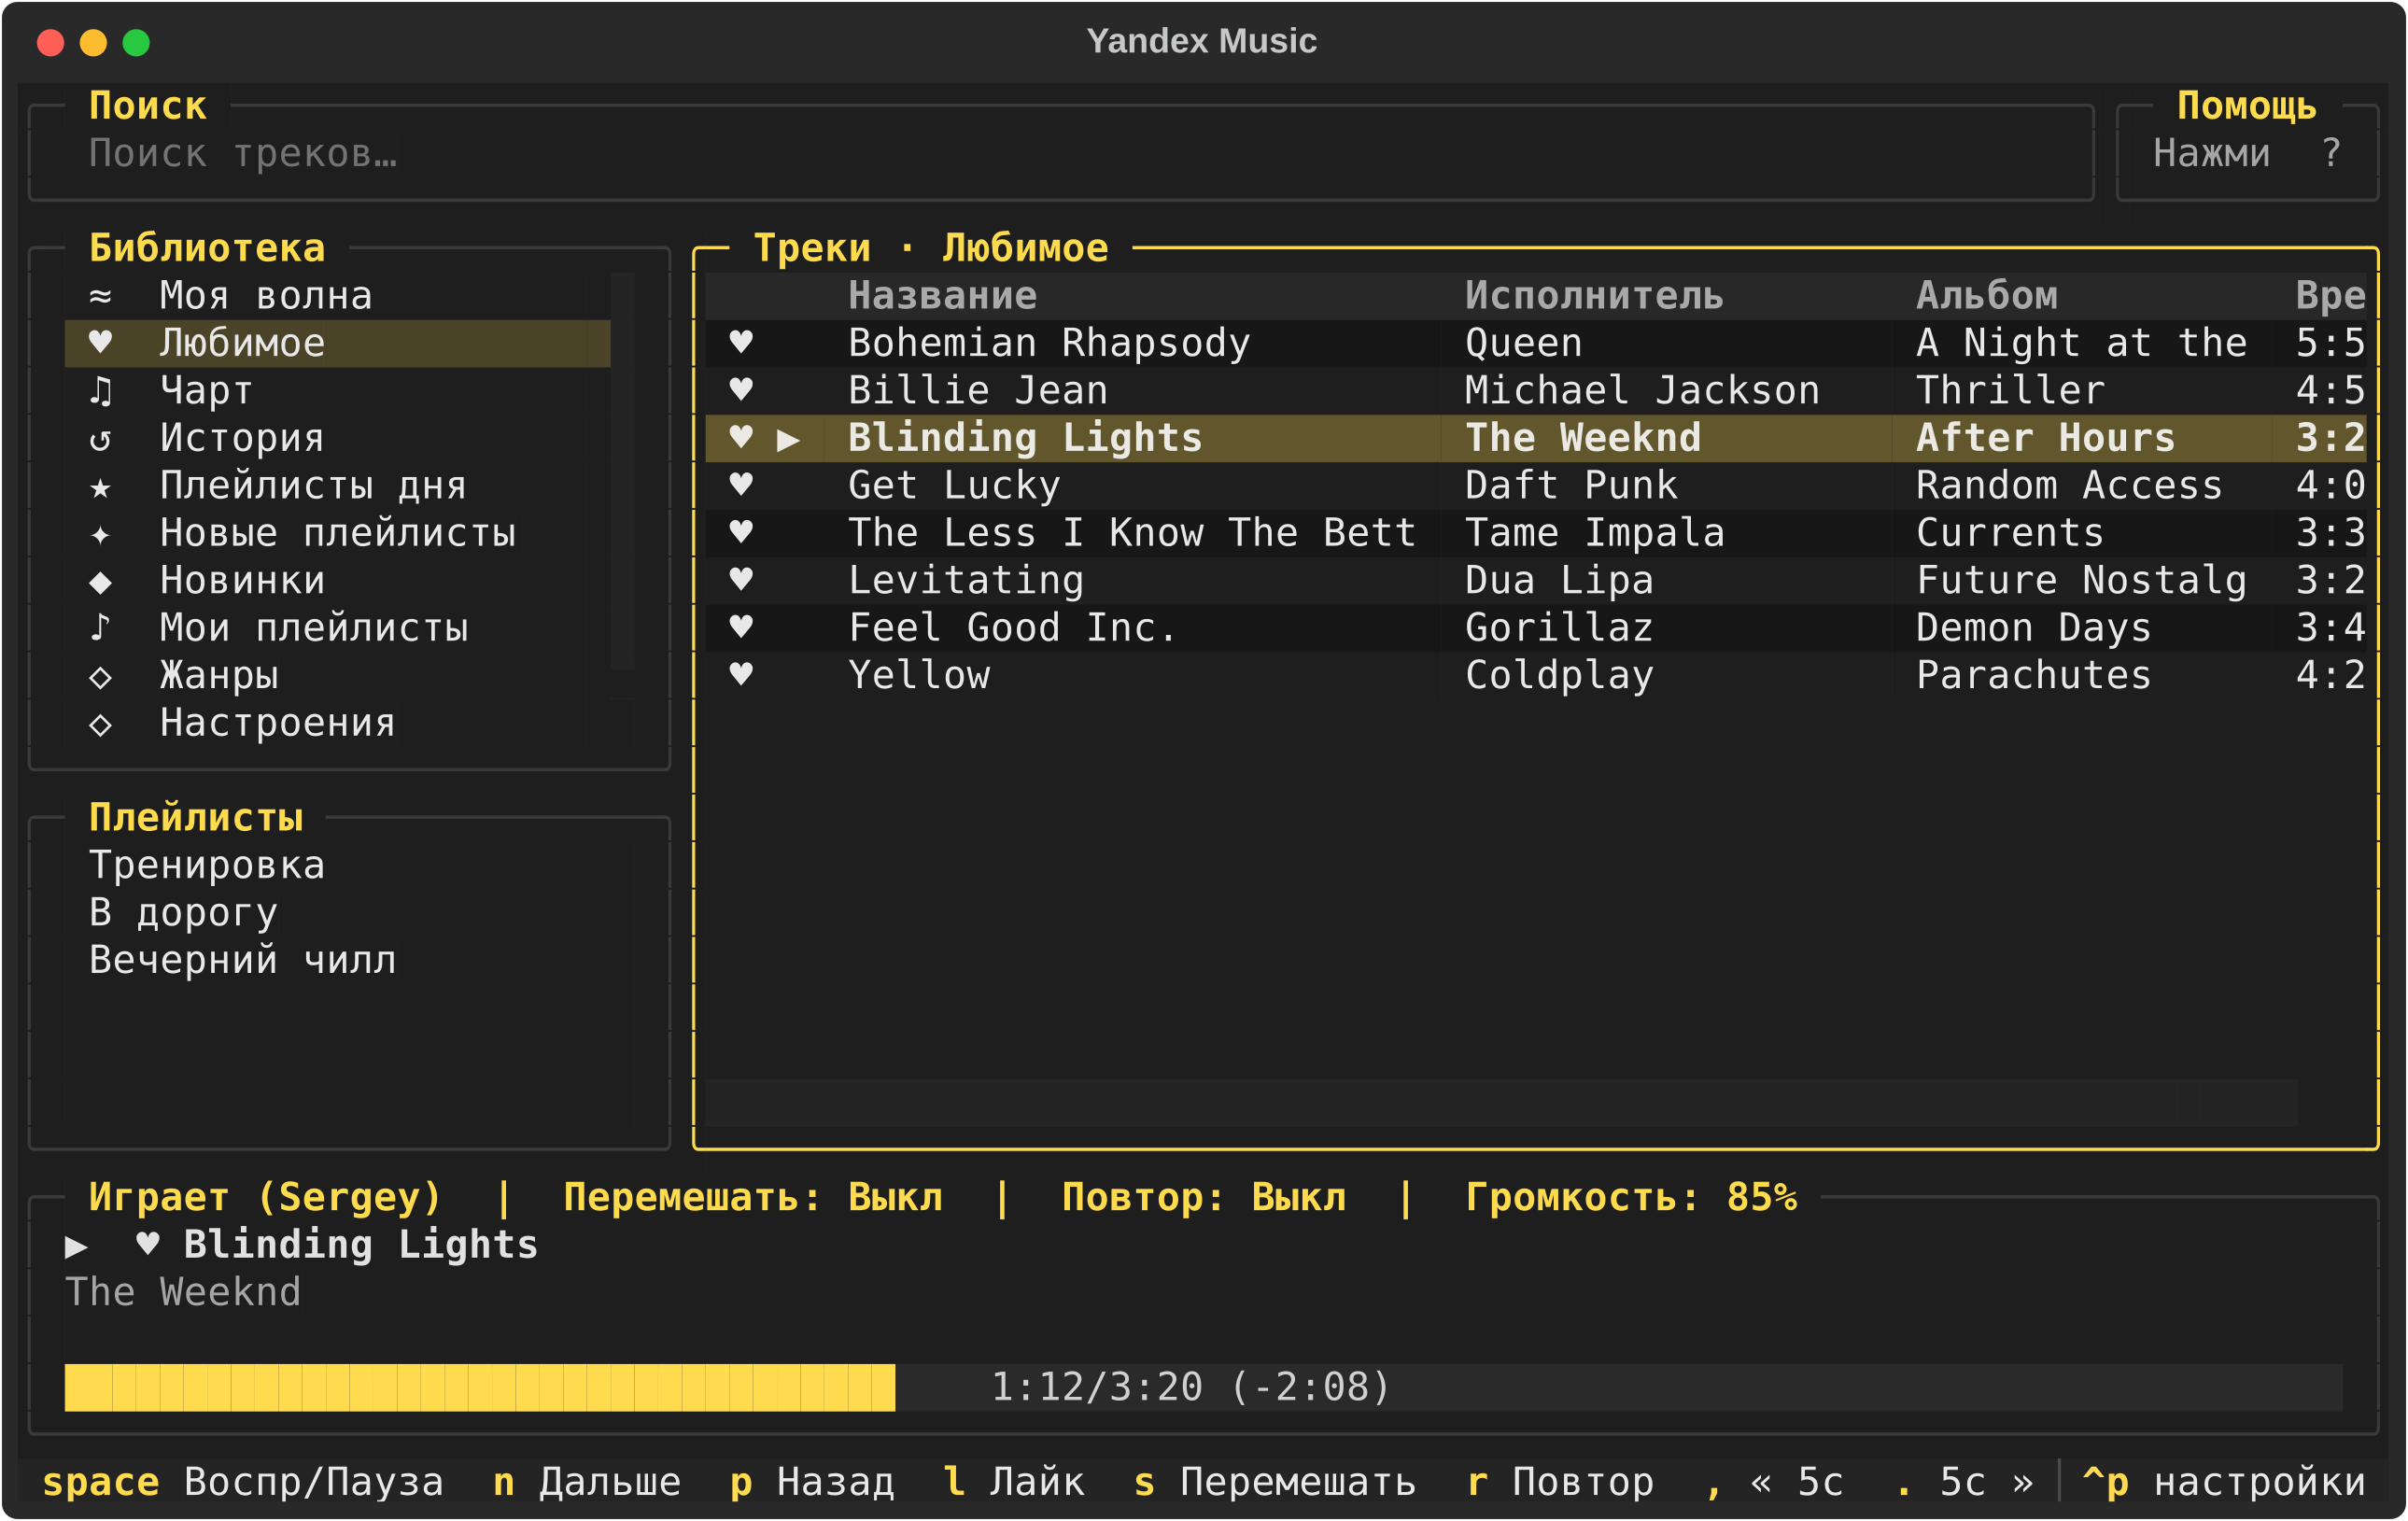This screenshot has width=2408, height=1521.
Task: Toggle heart on The Less I Know
Action: (741, 533)
